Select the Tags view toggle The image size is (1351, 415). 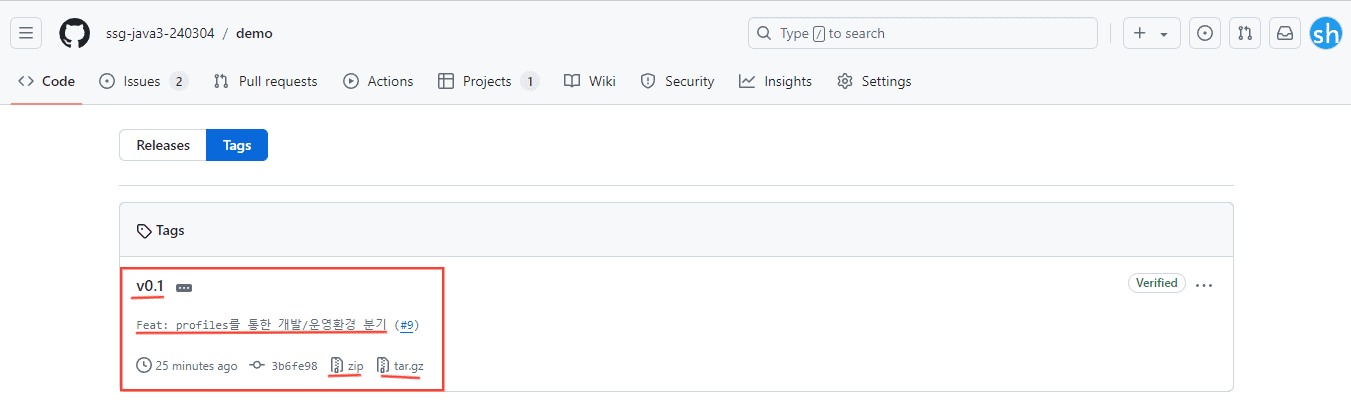coord(237,145)
